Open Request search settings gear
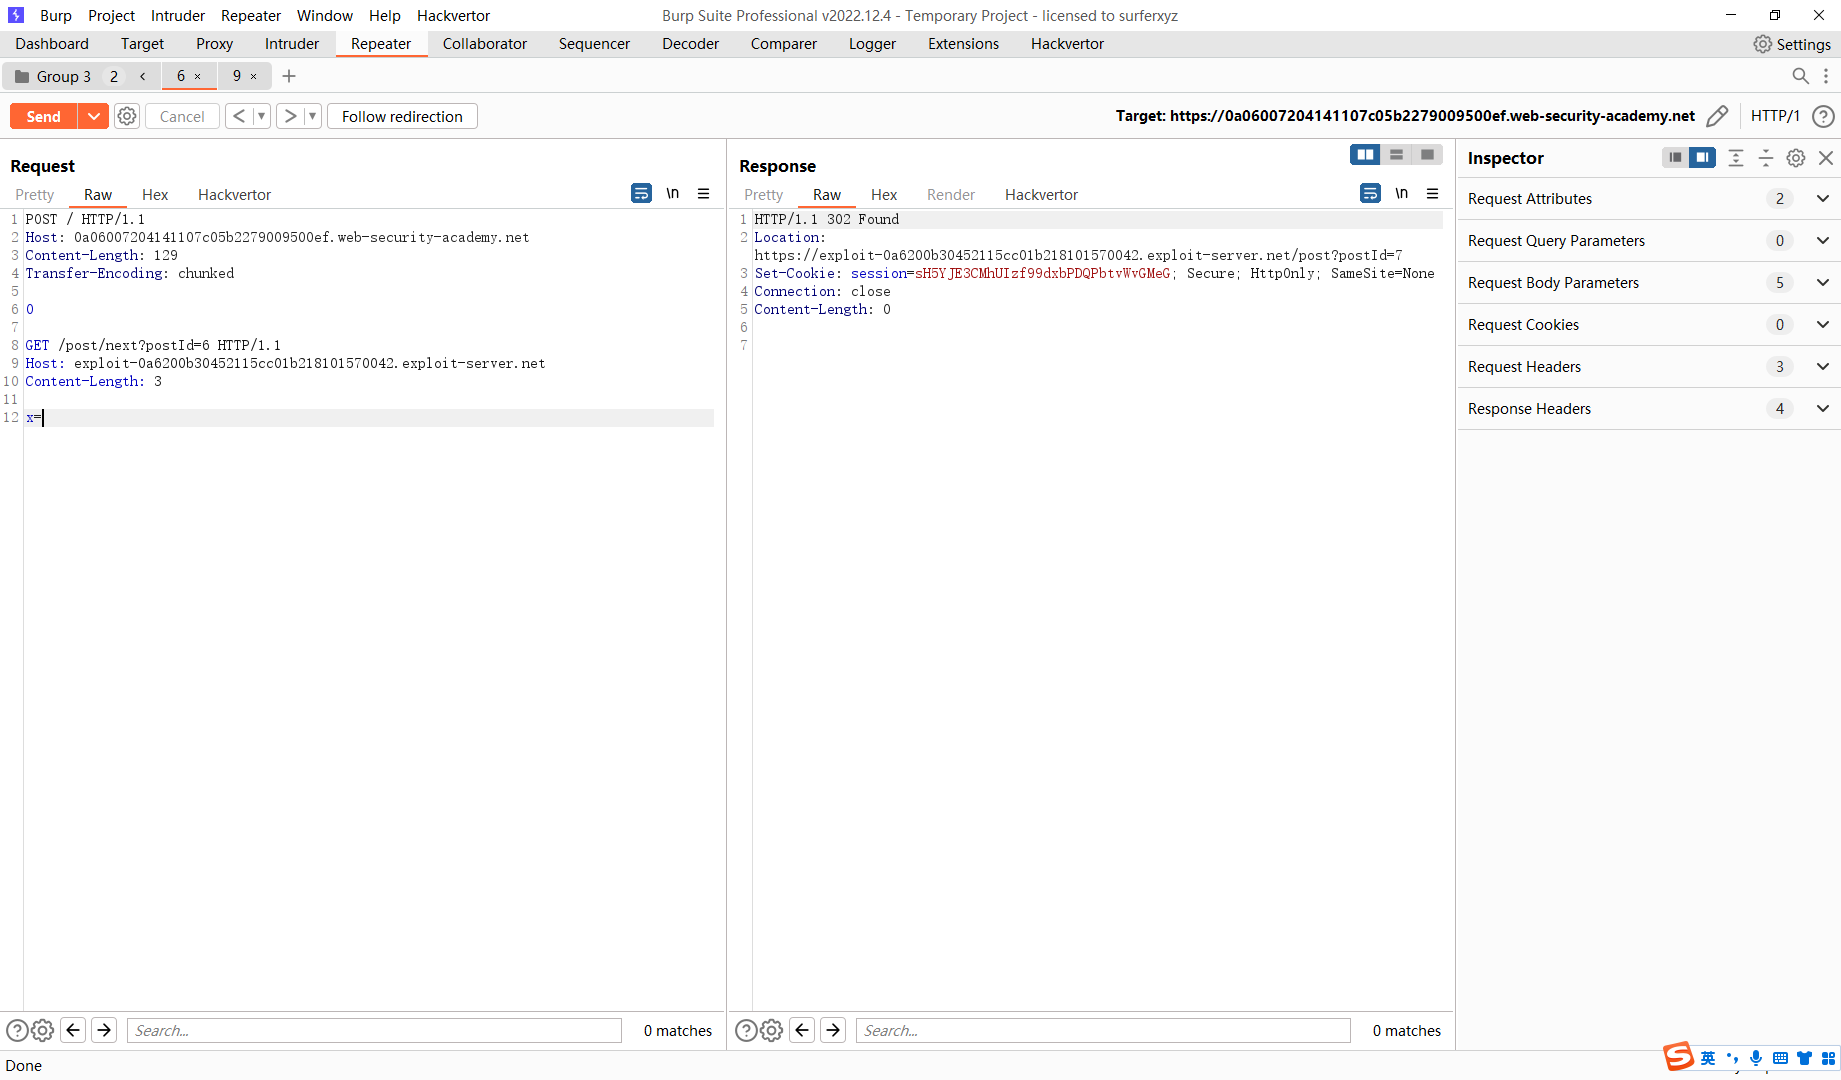This screenshot has width=1841, height=1080. tap(42, 1030)
